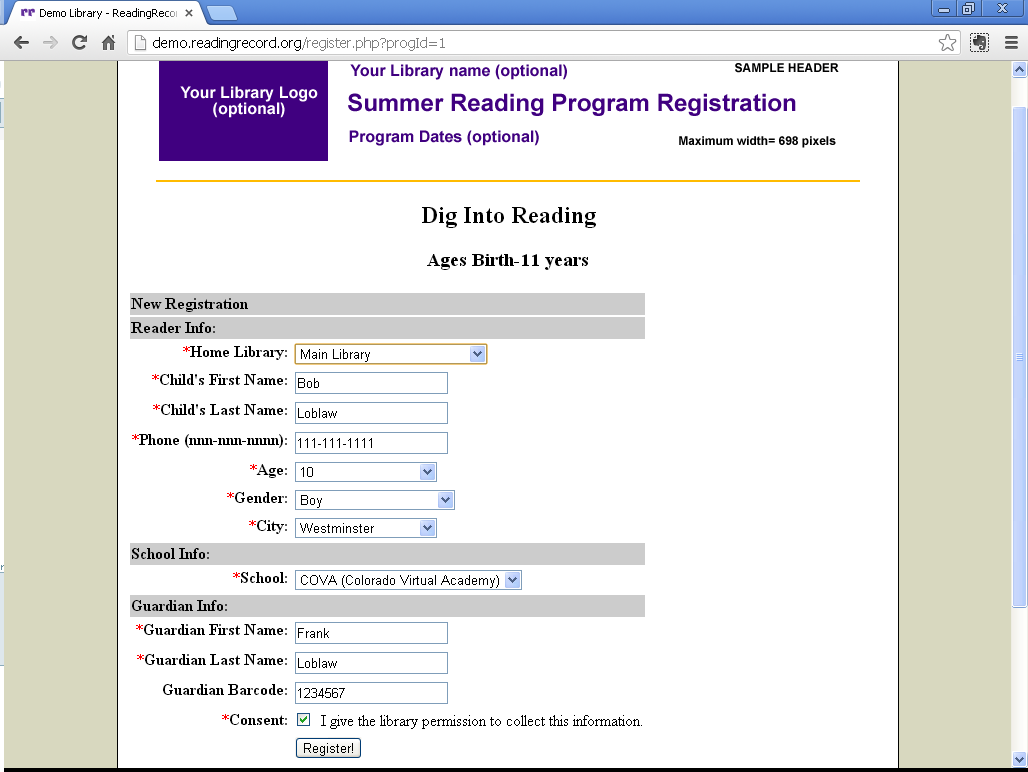
Task: Click the 'SAMPLE HEADER' text
Action: [x=786, y=68]
